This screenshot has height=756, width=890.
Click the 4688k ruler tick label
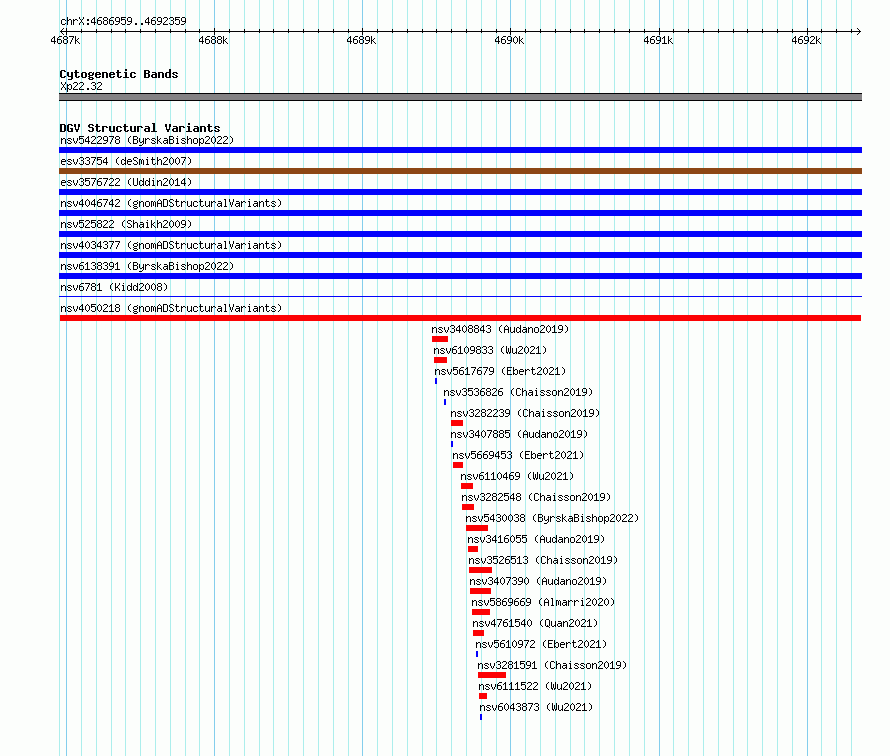point(213,40)
